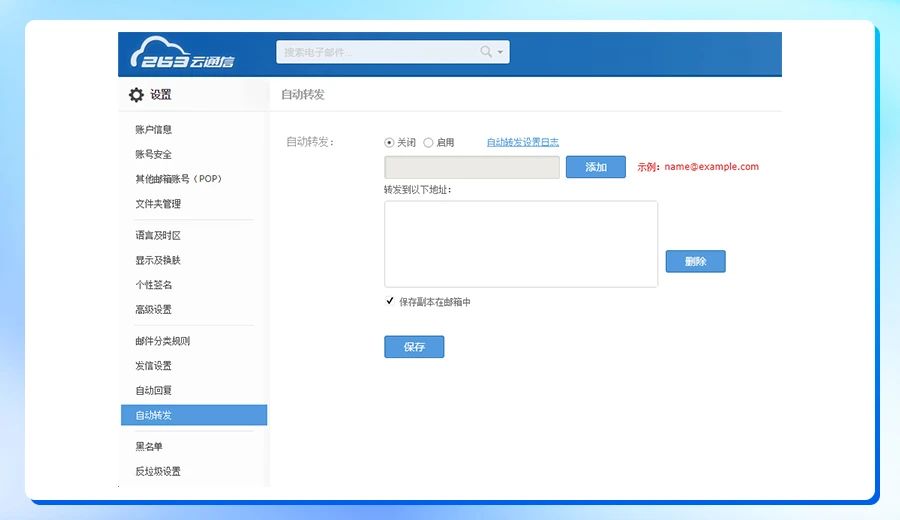This screenshot has width=900, height=520.
Task: Click the 保存 button
Action: point(414,347)
